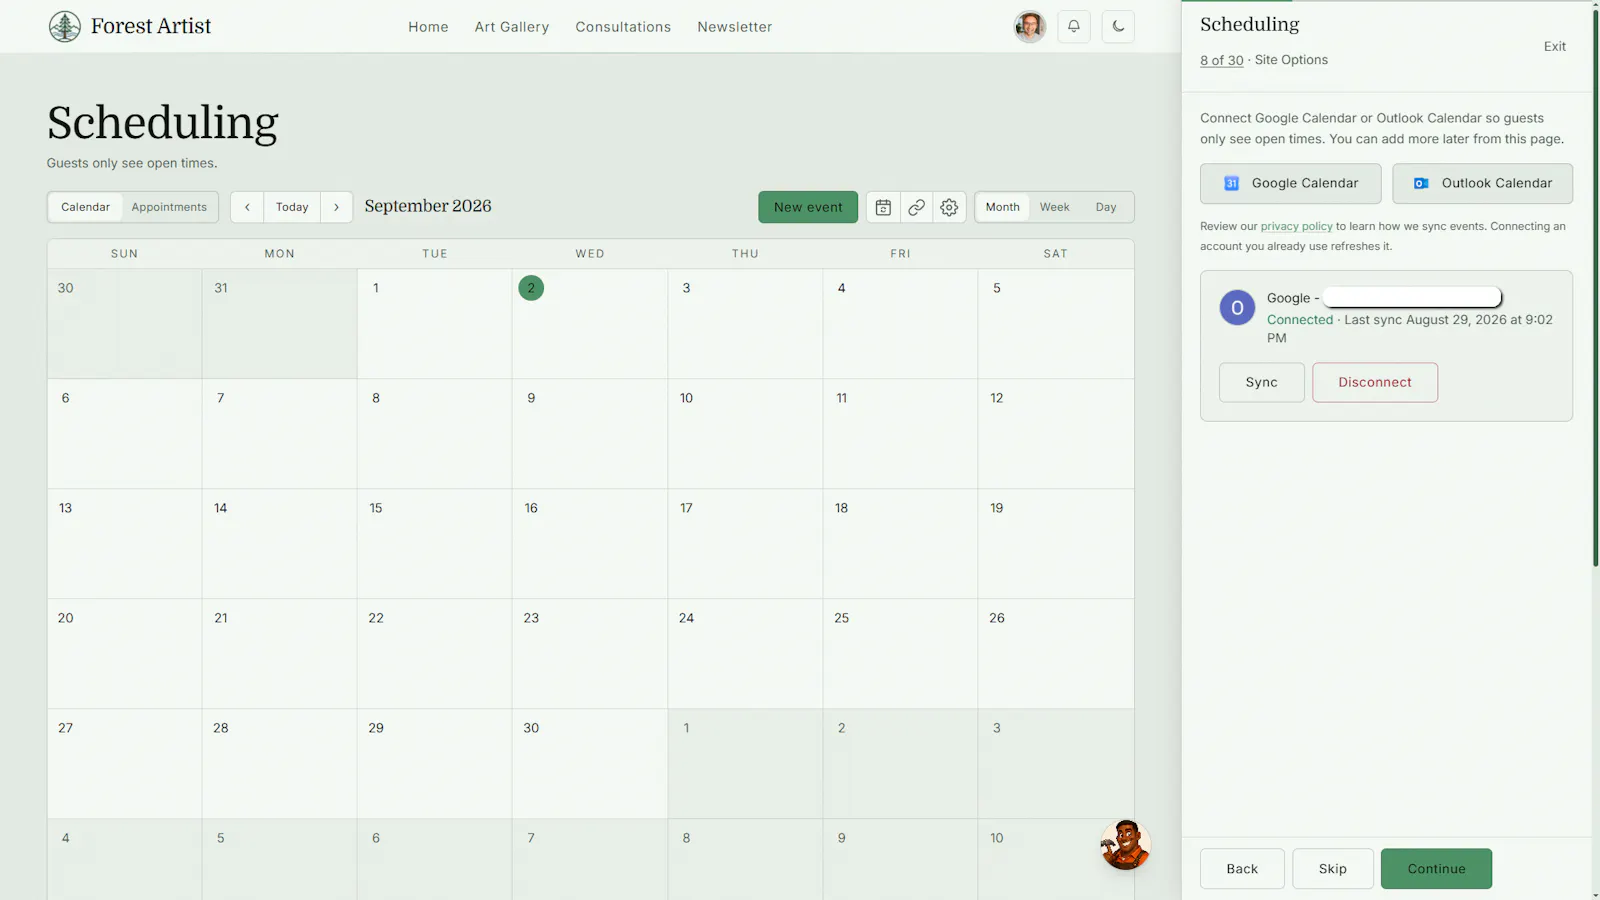Go to next month arrow
Image resolution: width=1600 pixels, height=900 pixels.
(x=337, y=207)
